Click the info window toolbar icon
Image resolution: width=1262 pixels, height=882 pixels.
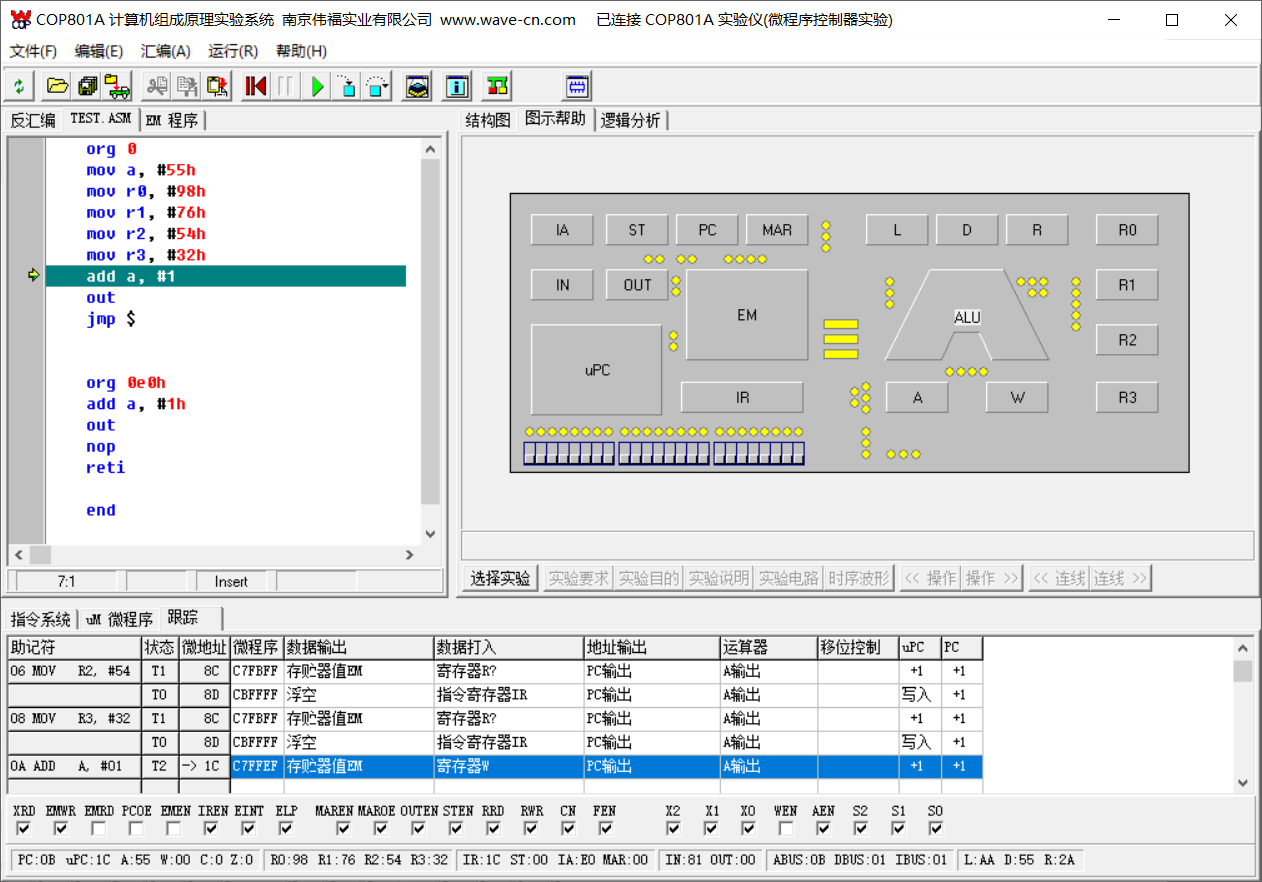point(457,86)
